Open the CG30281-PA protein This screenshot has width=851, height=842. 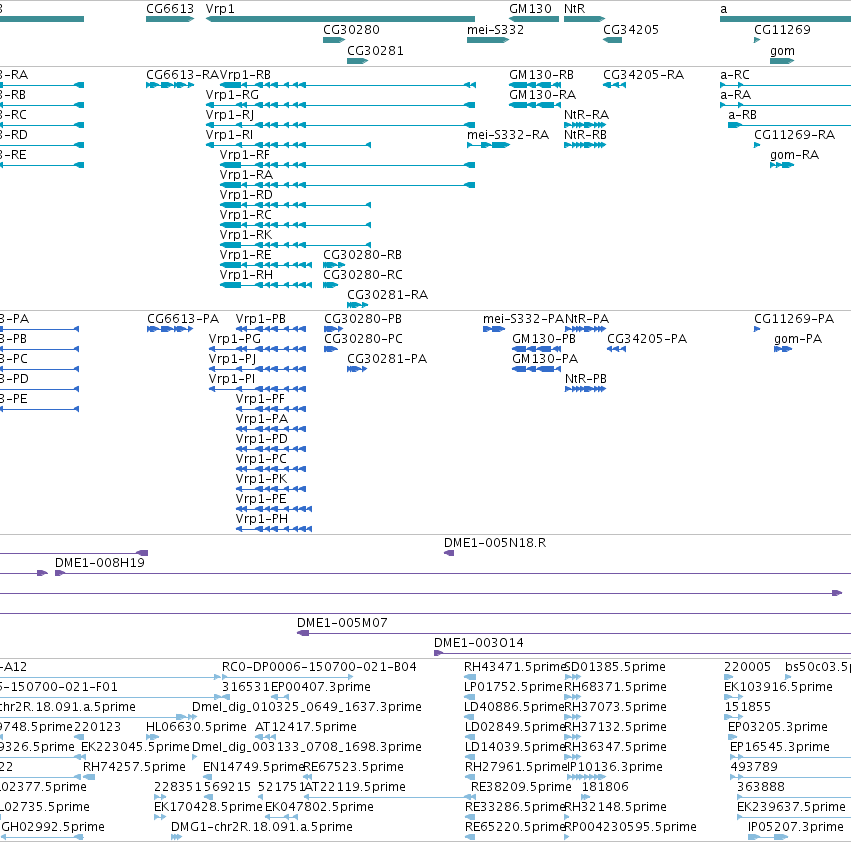coord(386,359)
